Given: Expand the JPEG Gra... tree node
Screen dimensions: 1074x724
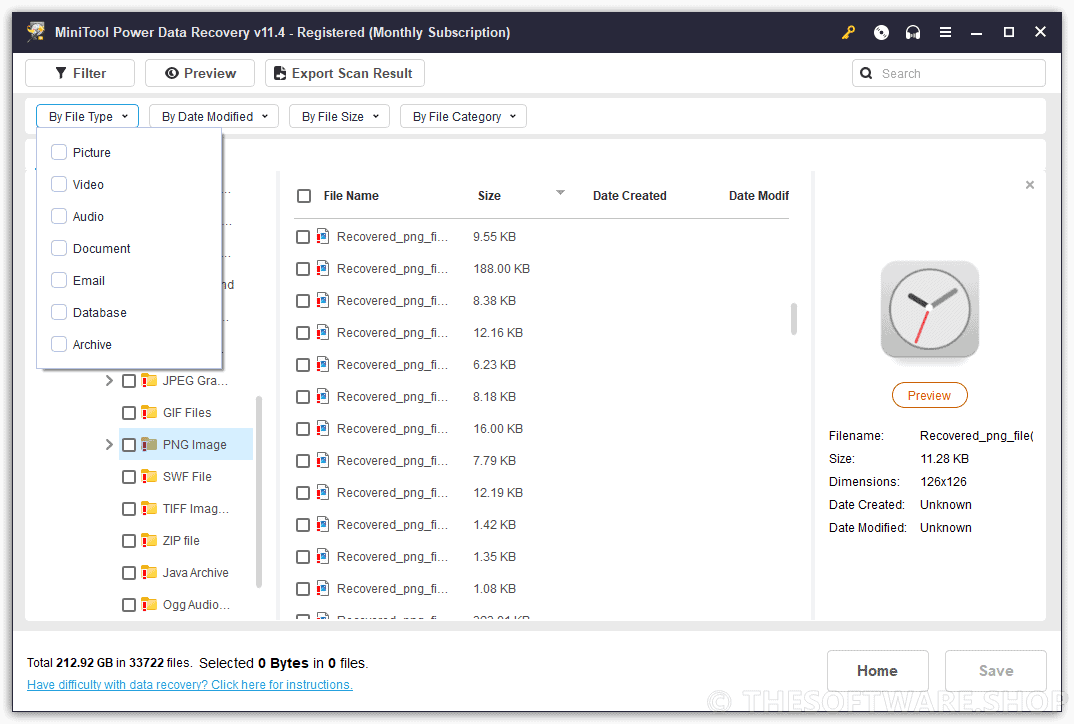Looking at the screenshot, I should [109, 380].
